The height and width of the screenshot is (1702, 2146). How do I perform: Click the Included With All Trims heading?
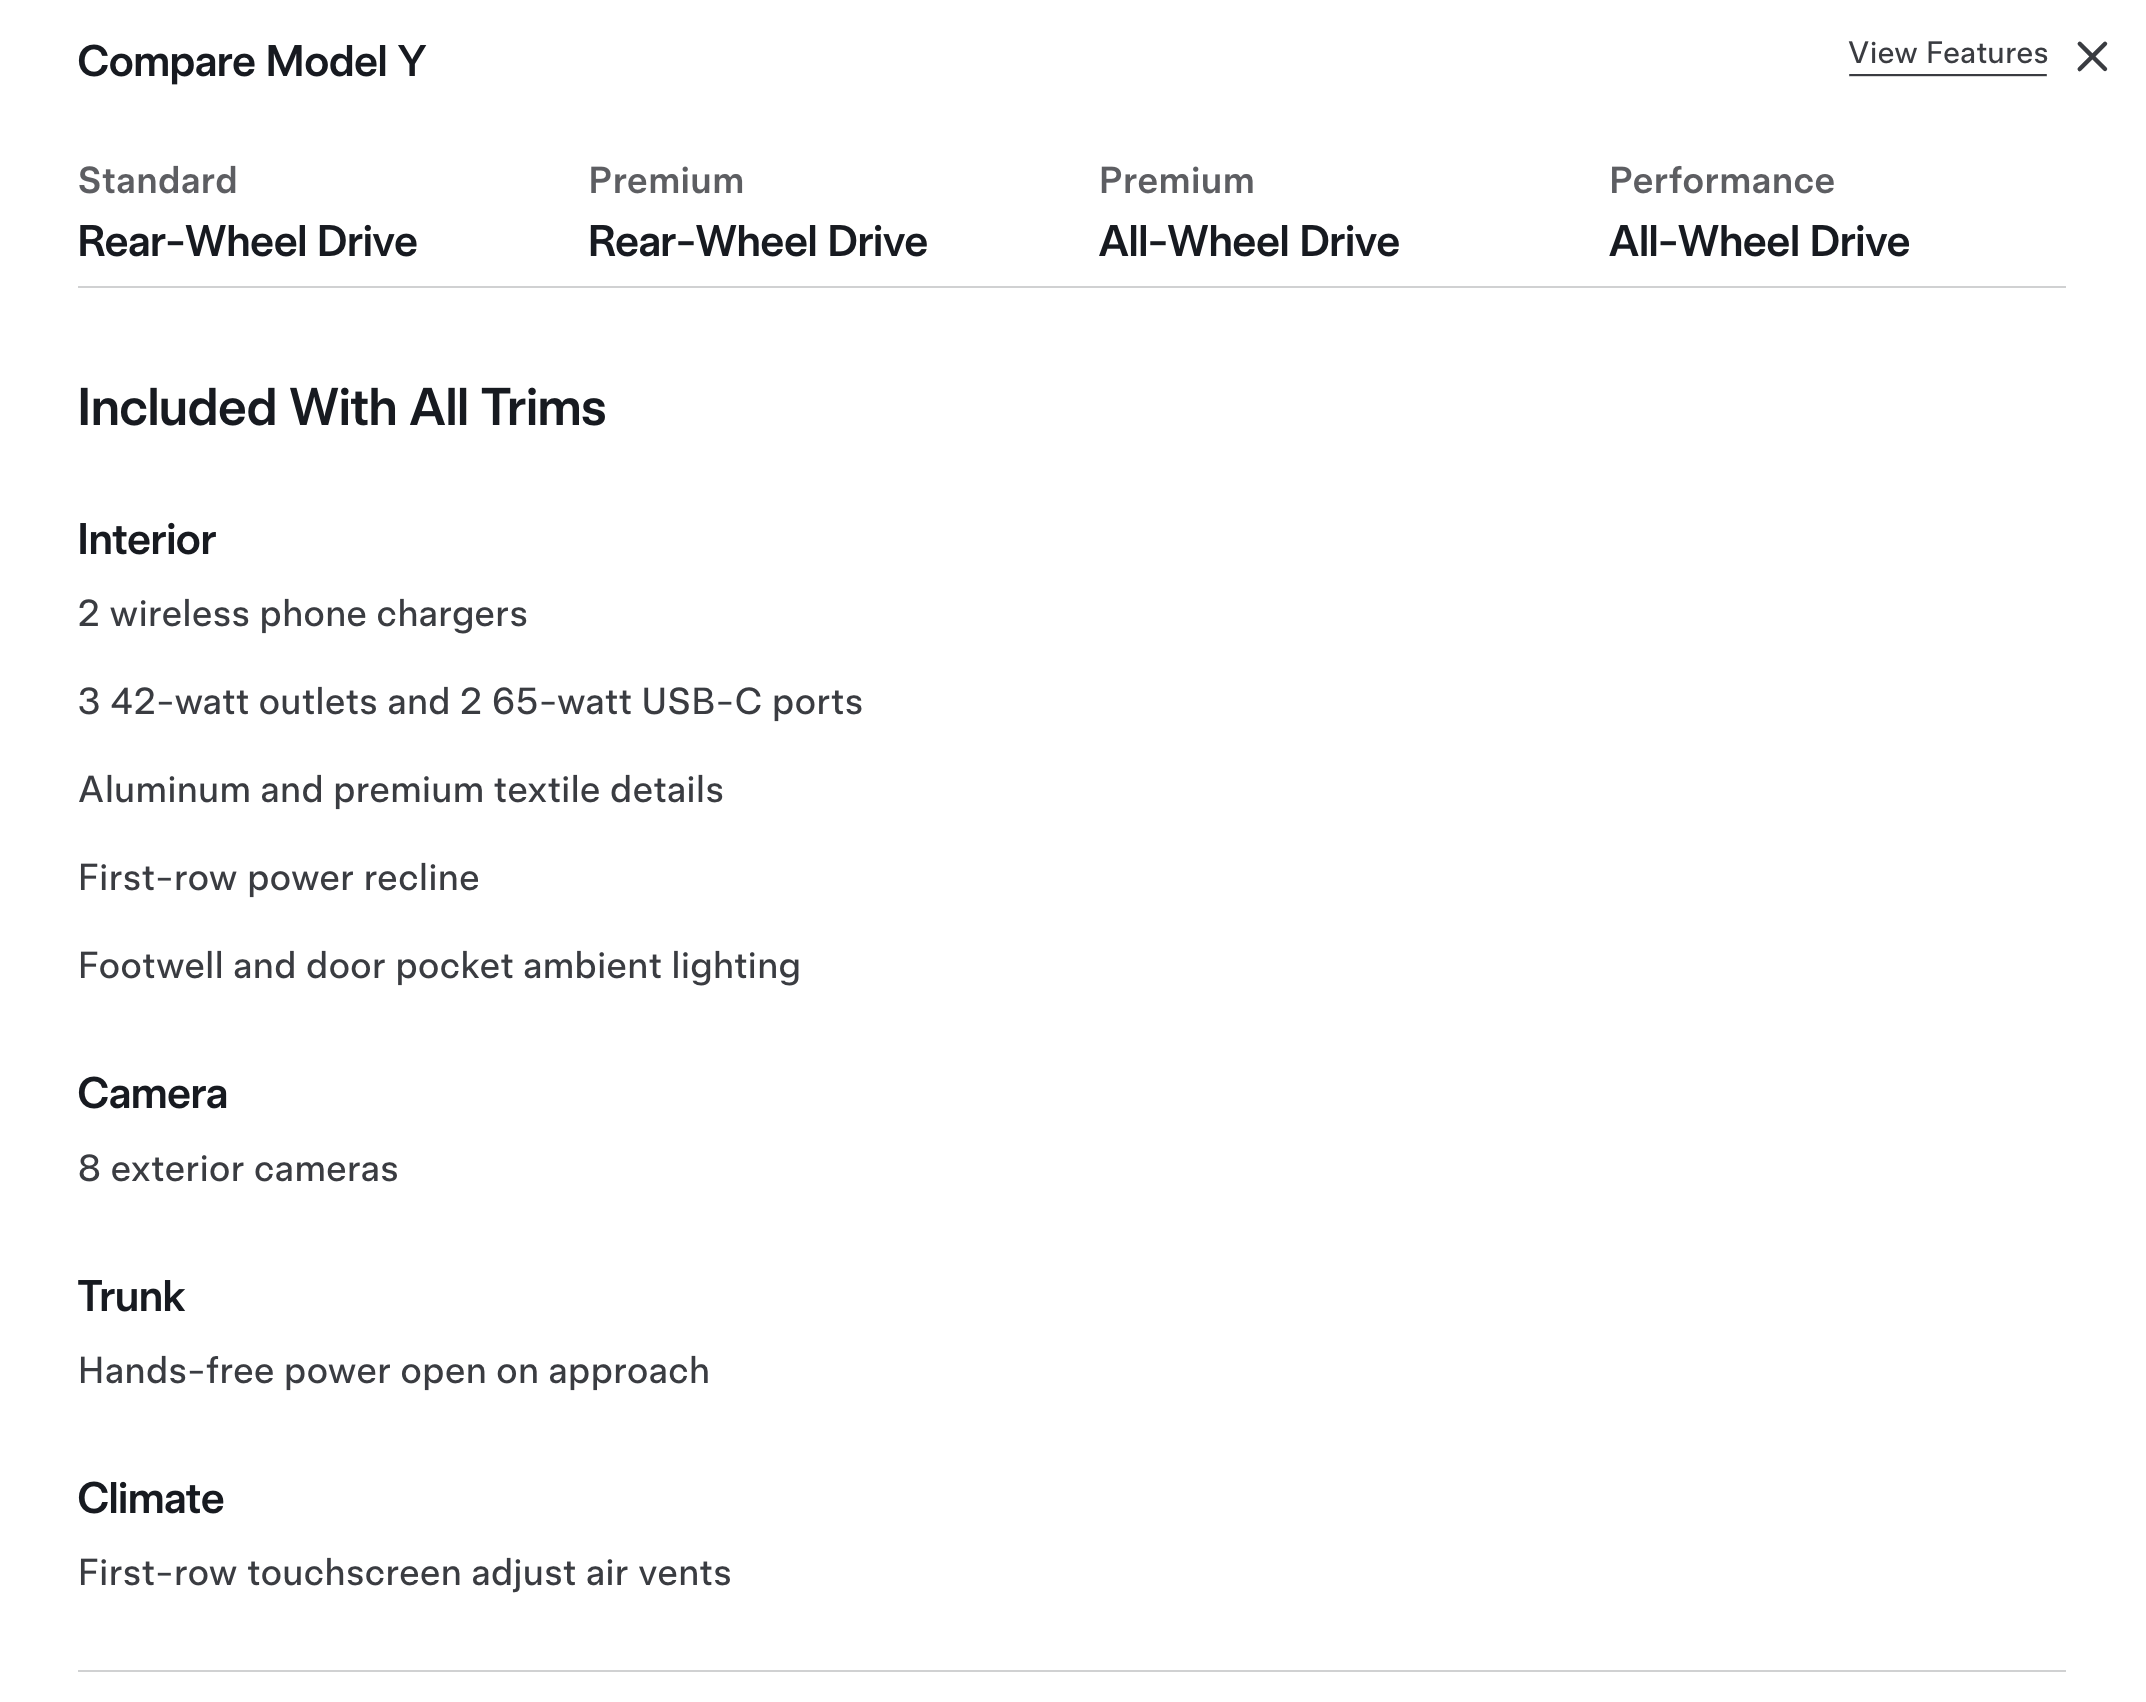click(x=341, y=408)
